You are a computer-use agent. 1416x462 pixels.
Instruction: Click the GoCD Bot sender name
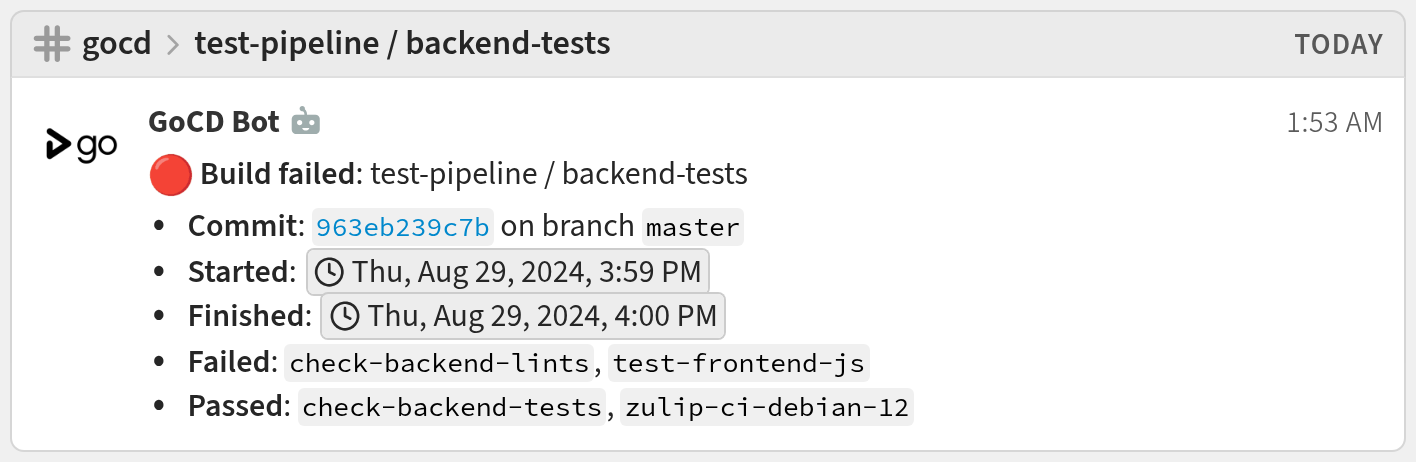point(214,122)
